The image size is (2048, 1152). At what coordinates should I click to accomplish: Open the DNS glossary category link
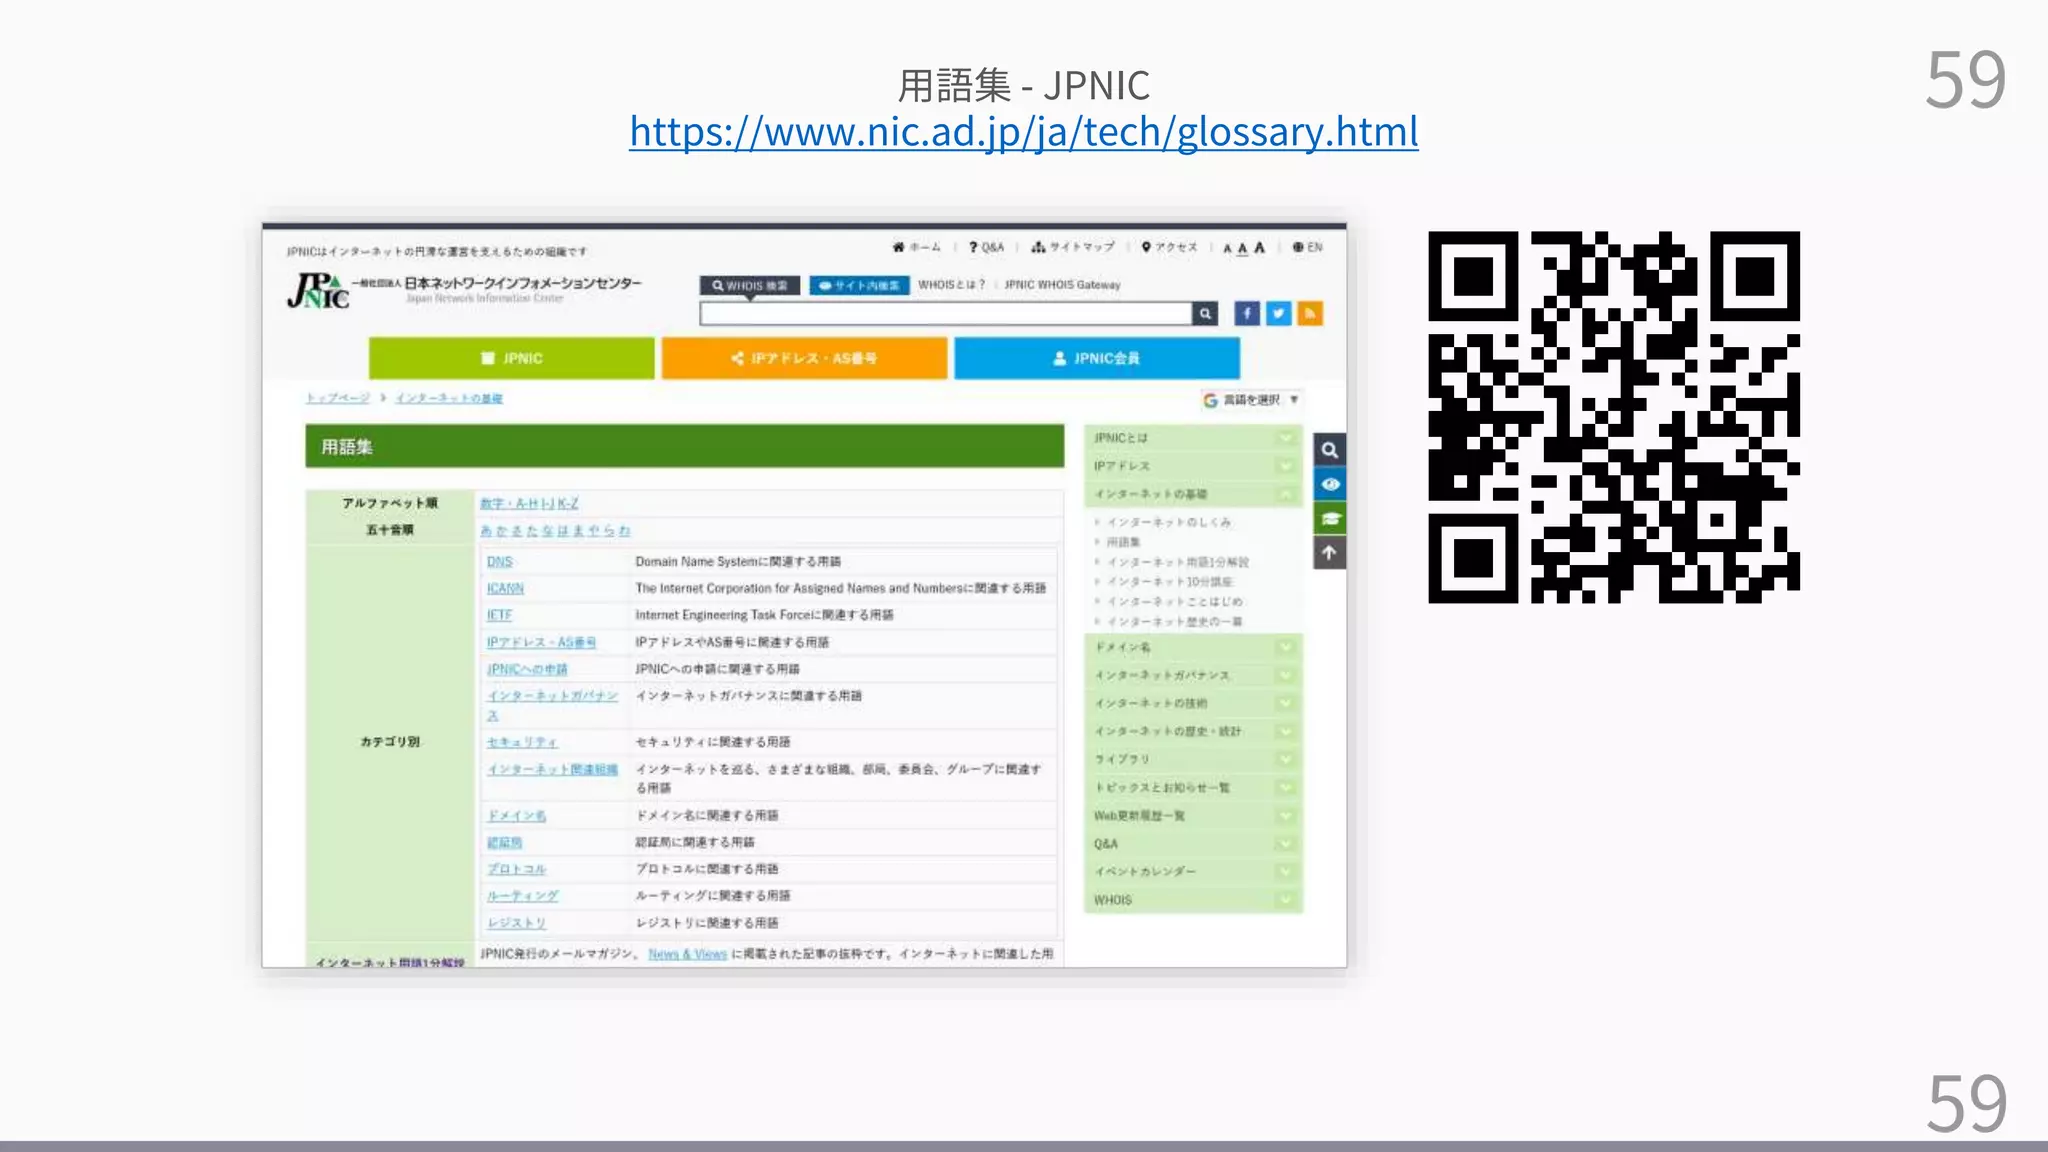(499, 562)
